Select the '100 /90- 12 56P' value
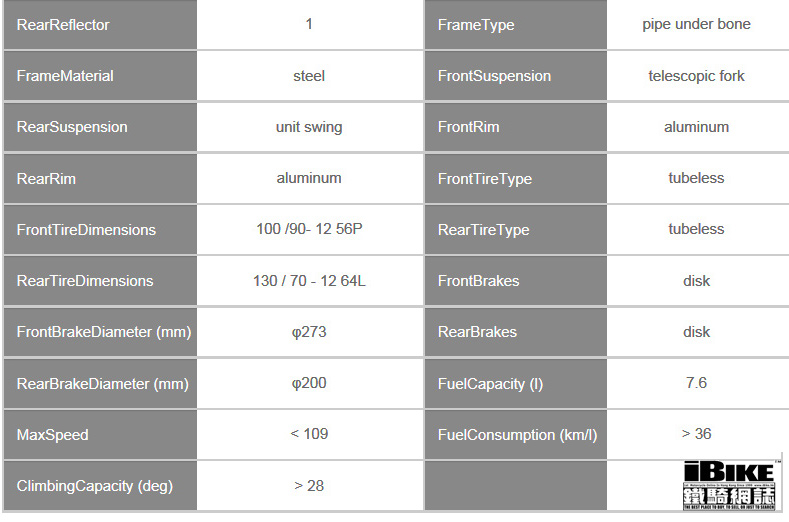The height and width of the screenshot is (522, 789). click(x=309, y=229)
